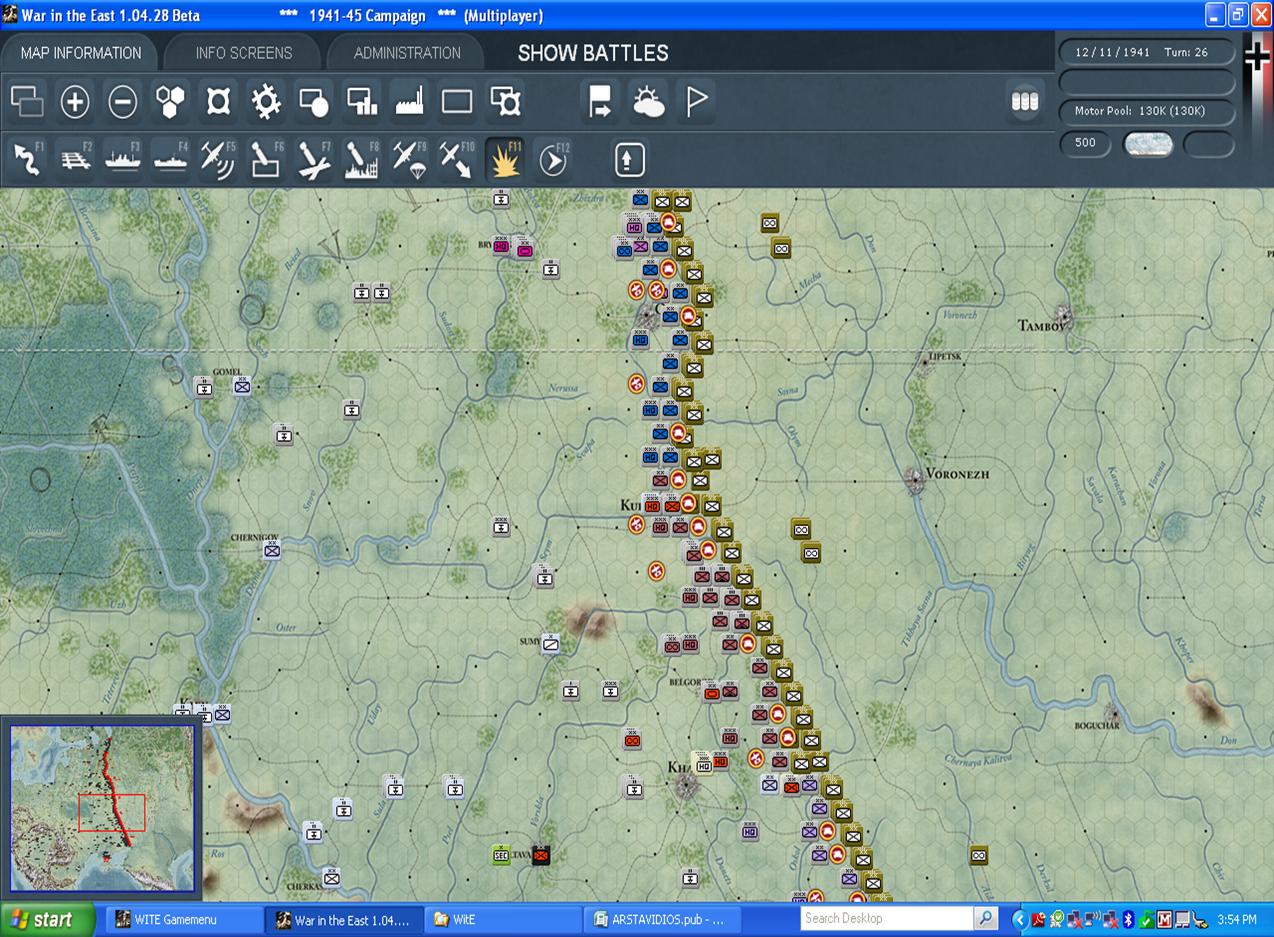Toggle the hex grid overlay icon
The width and height of the screenshot is (1274, 937).
pos(170,101)
